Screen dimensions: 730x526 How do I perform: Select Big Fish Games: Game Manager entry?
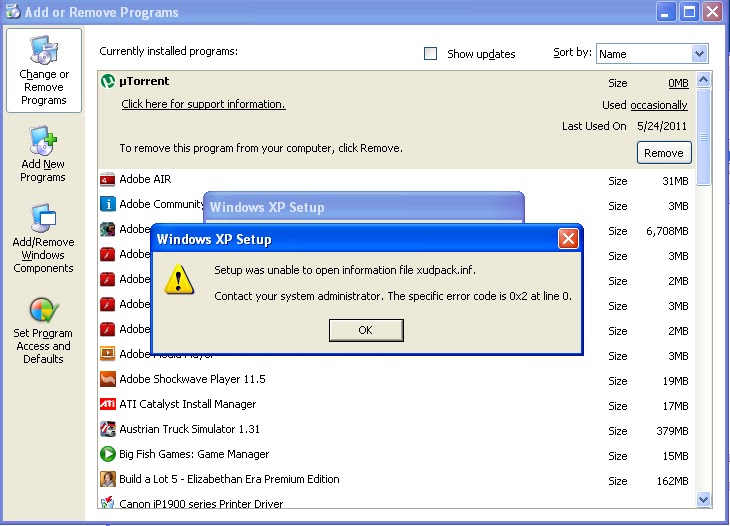(x=194, y=454)
